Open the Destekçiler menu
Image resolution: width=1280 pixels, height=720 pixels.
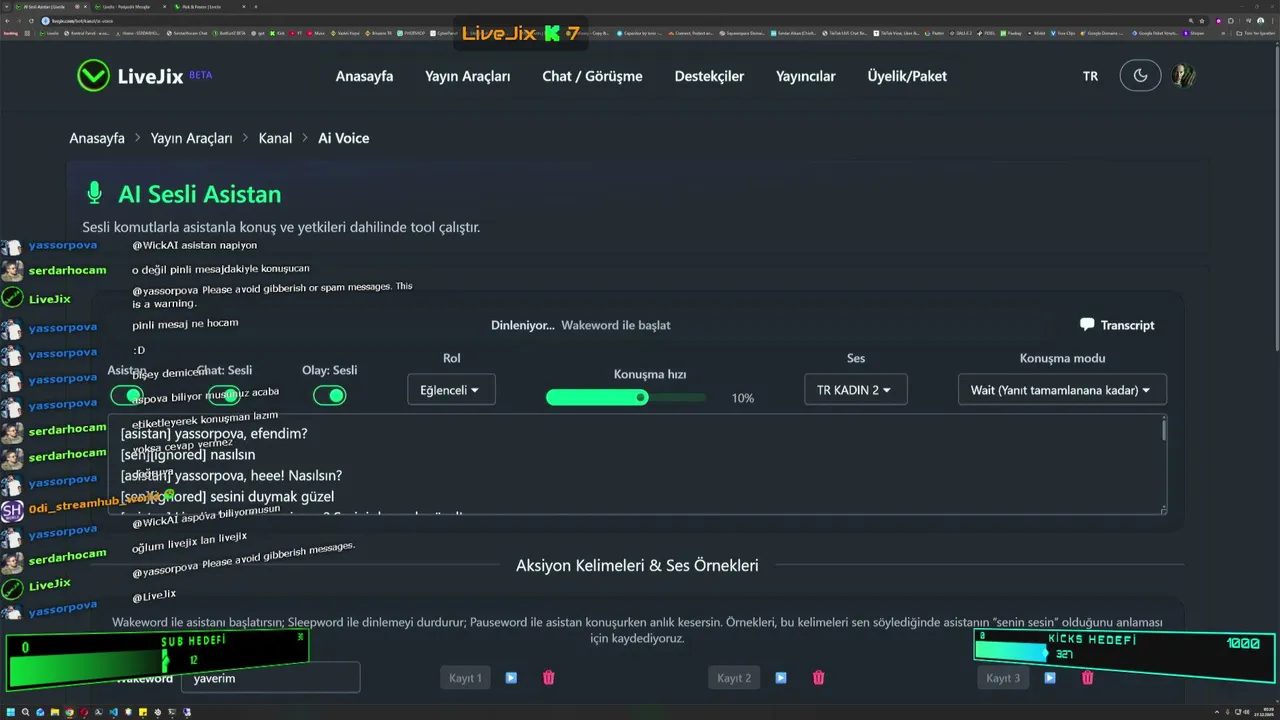point(709,76)
